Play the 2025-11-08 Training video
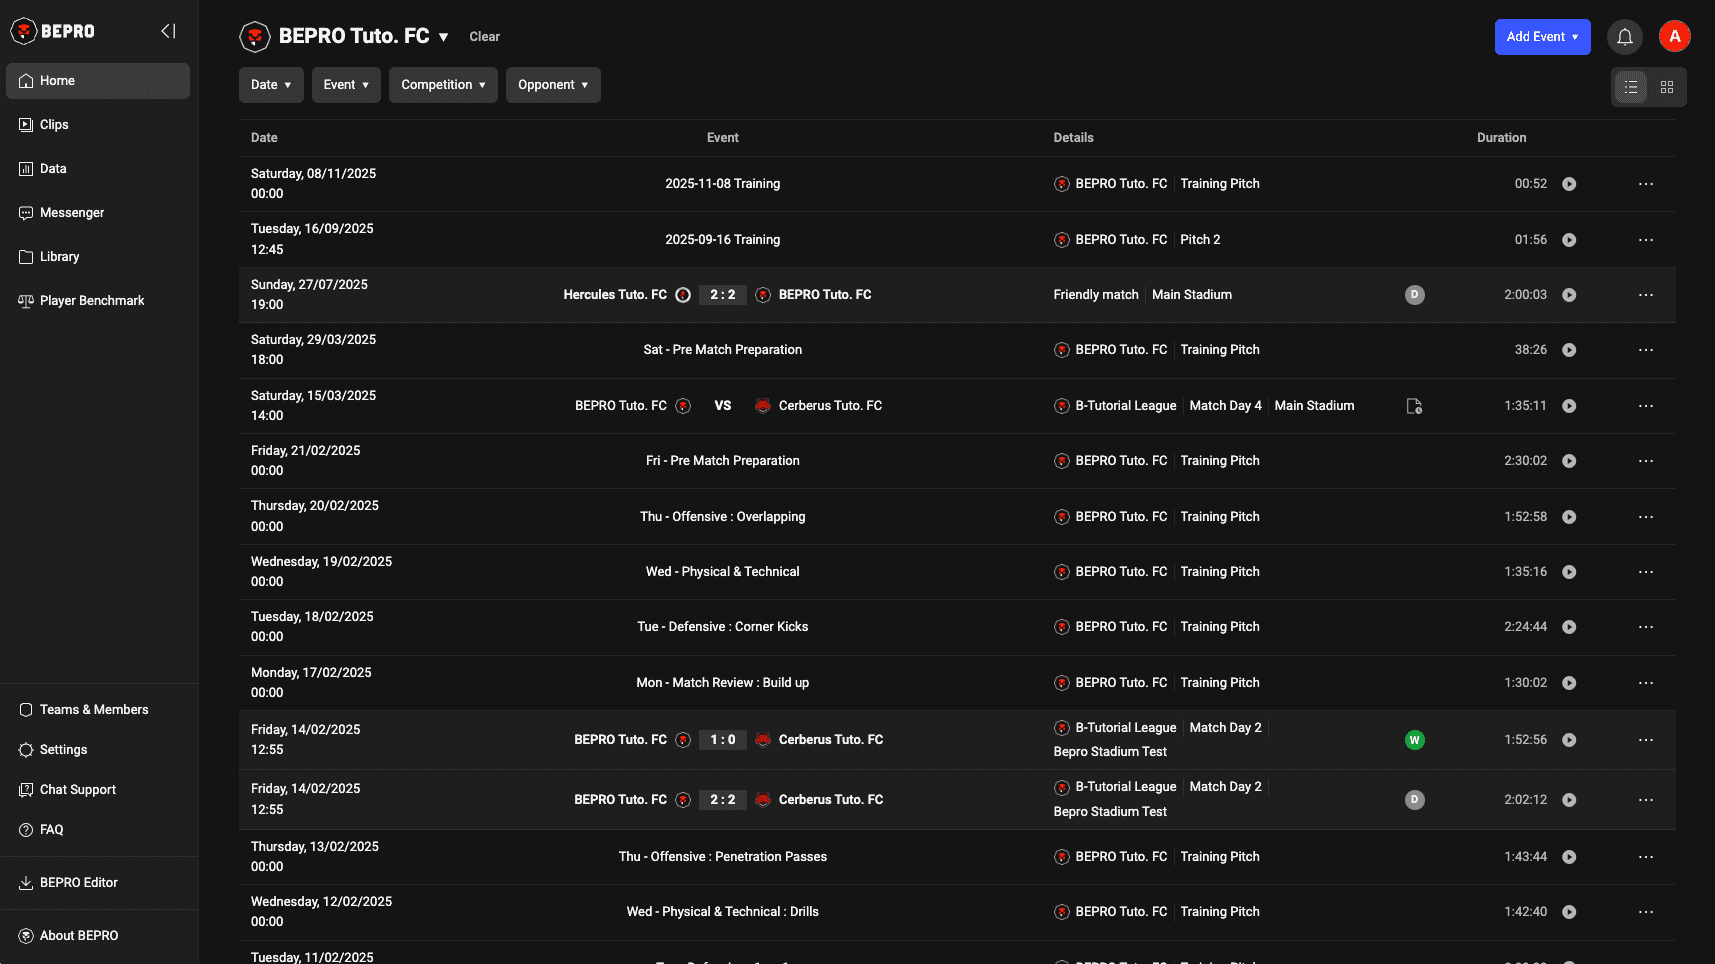 tap(1569, 184)
